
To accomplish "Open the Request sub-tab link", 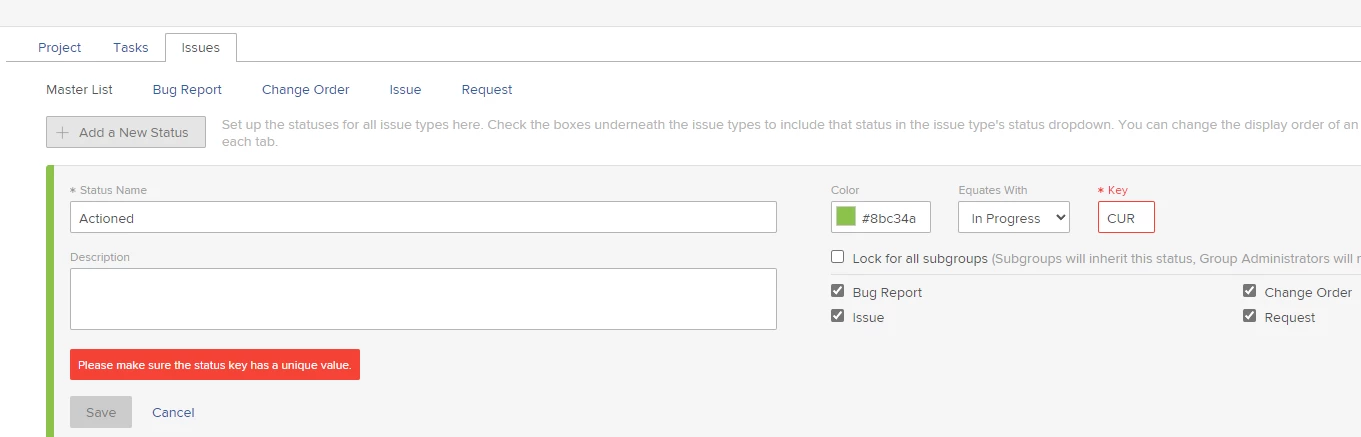I will [x=487, y=89].
